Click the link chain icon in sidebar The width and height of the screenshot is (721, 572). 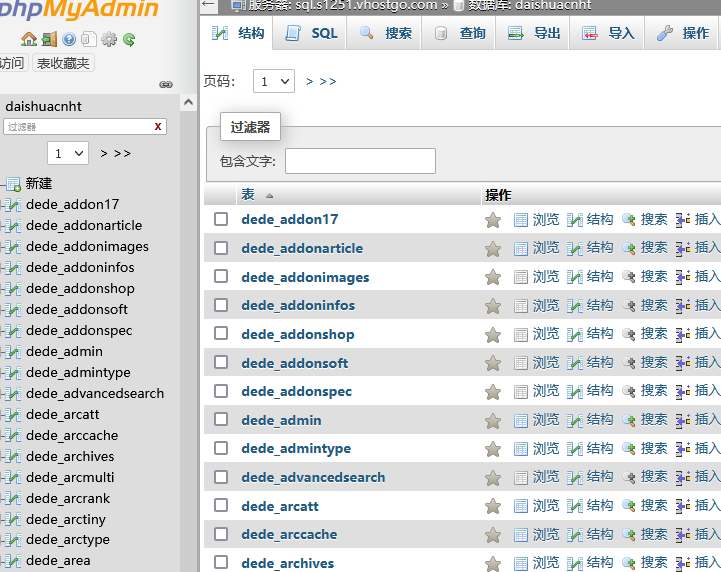tap(166, 85)
